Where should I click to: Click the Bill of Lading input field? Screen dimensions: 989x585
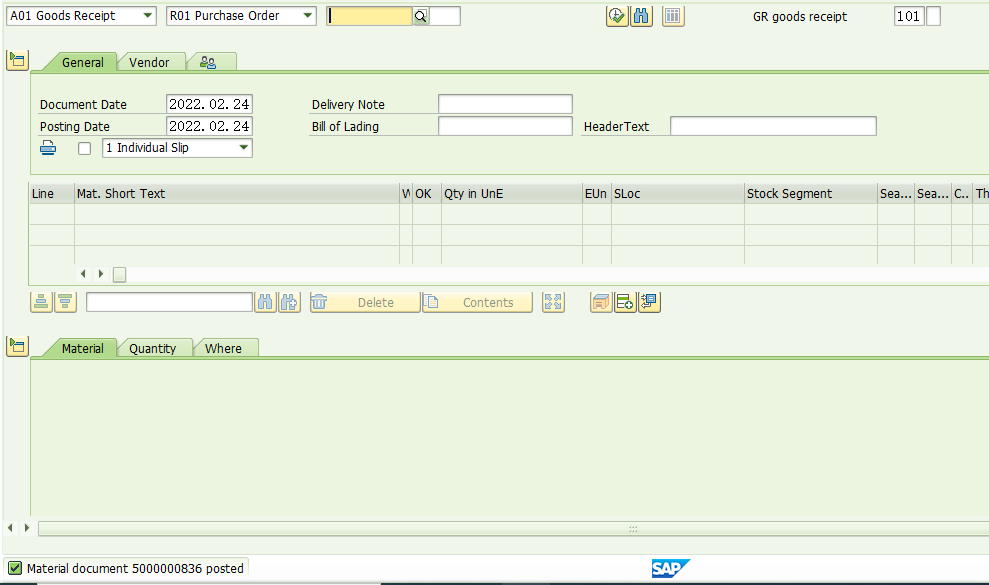(x=505, y=126)
